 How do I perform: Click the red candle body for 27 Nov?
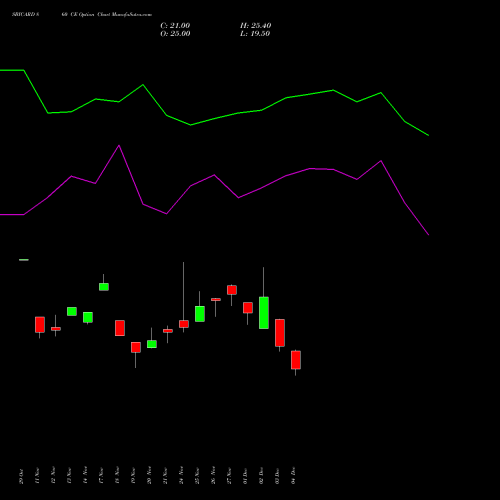pos(232,290)
